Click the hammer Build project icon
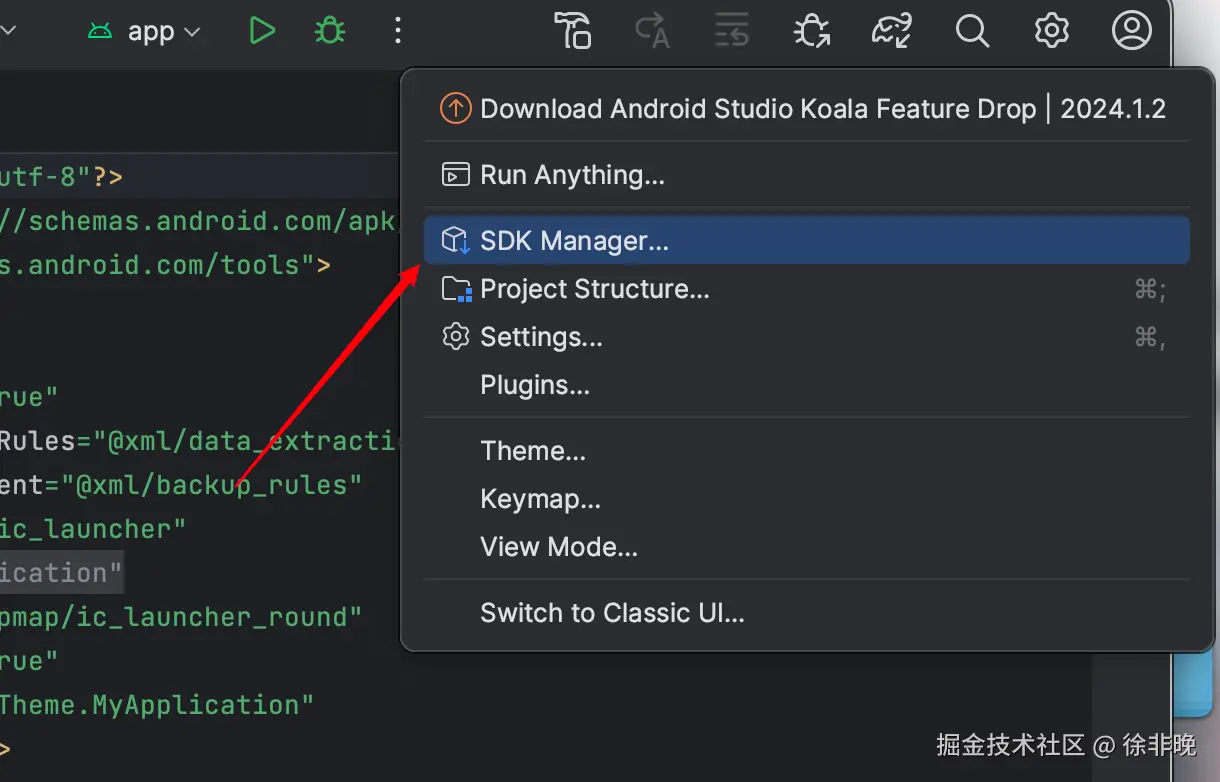The width and height of the screenshot is (1220, 782). tap(573, 31)
